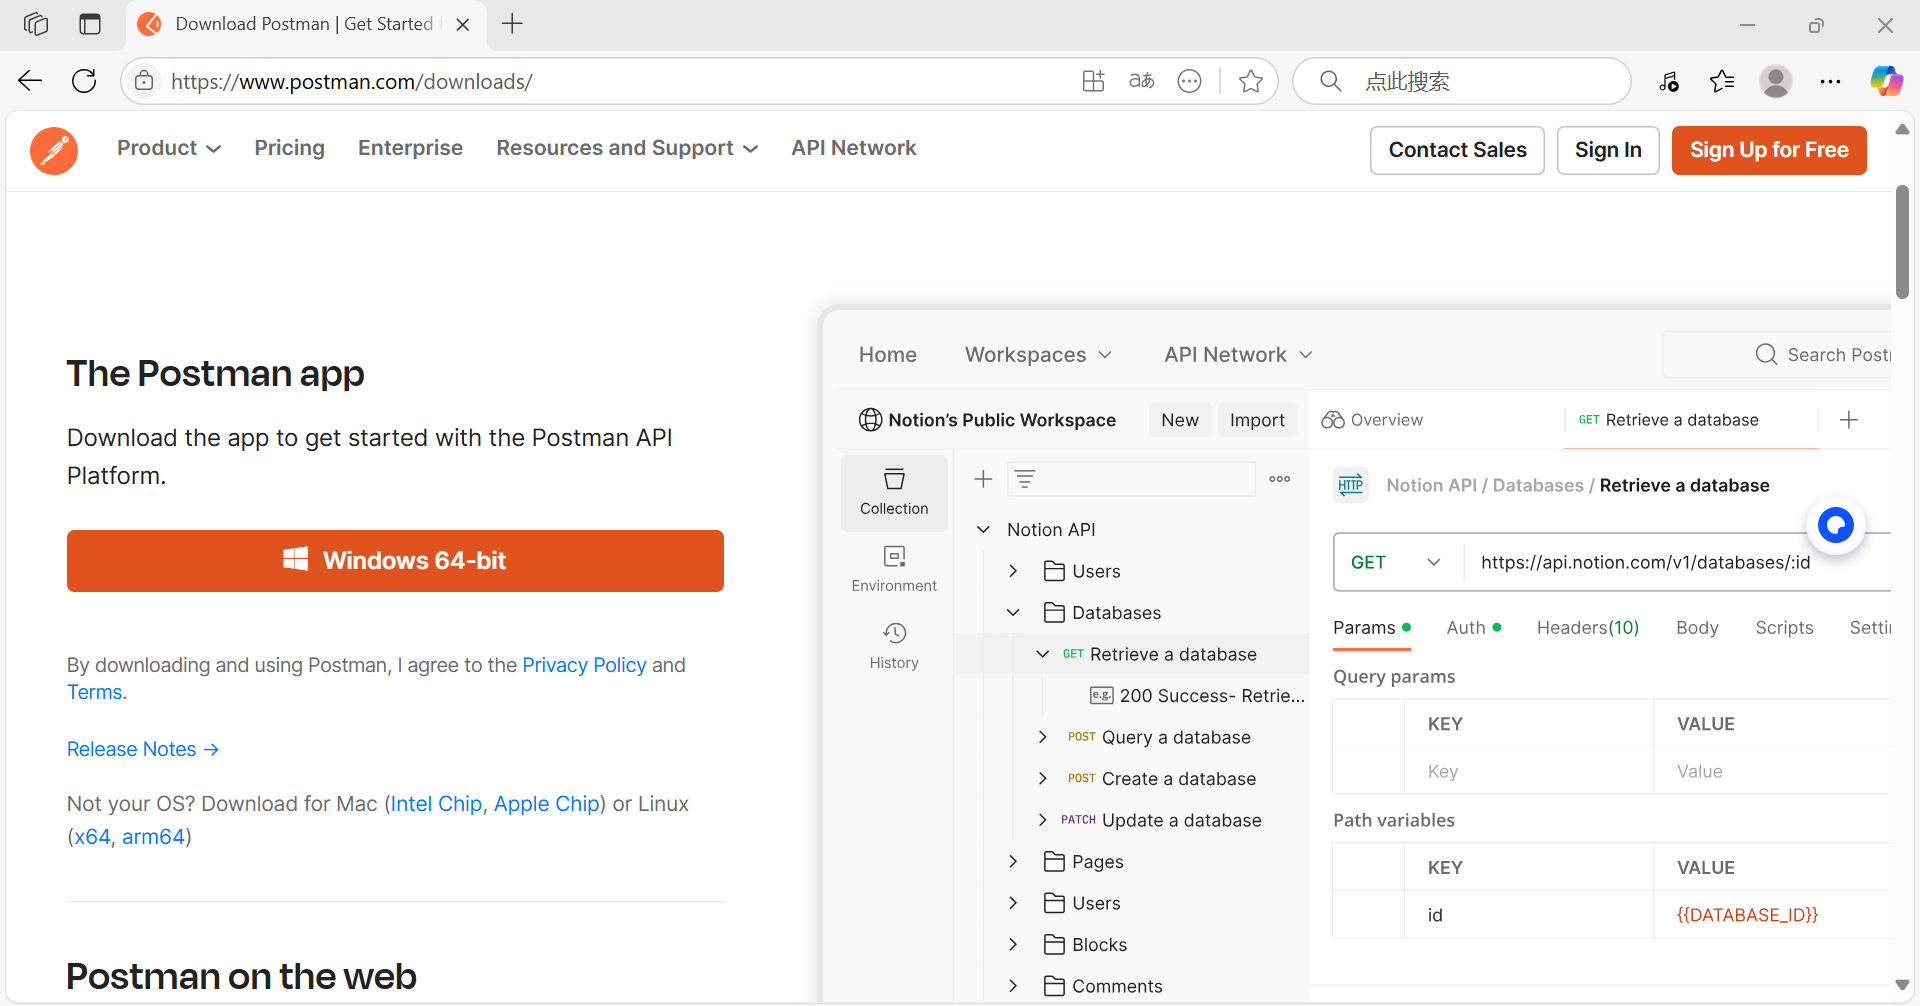This screenshot has height=1006, width=1920.
Task: Switch to the Auth tab
Action: [x=1474, y=628]
